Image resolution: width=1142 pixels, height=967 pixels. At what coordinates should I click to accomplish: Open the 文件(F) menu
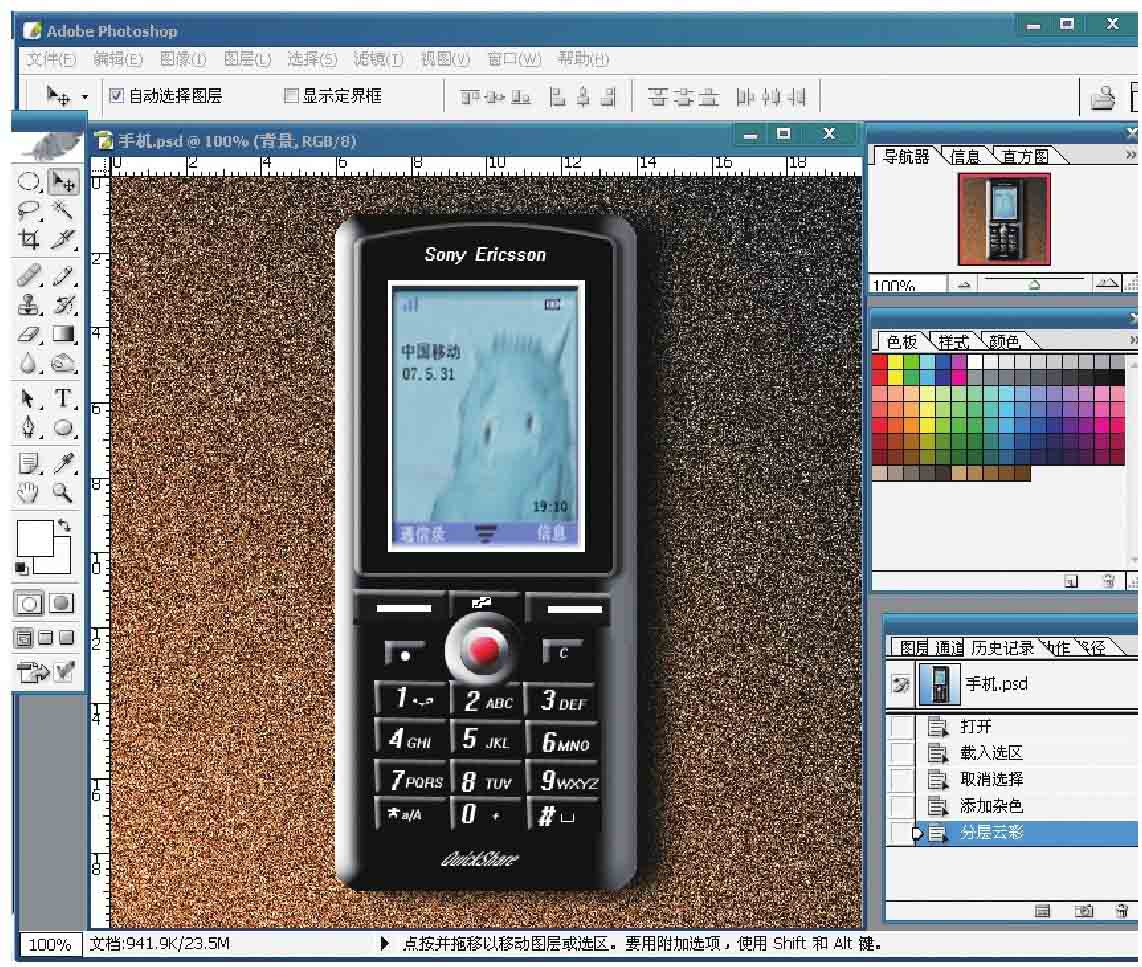tap(51, 59)
